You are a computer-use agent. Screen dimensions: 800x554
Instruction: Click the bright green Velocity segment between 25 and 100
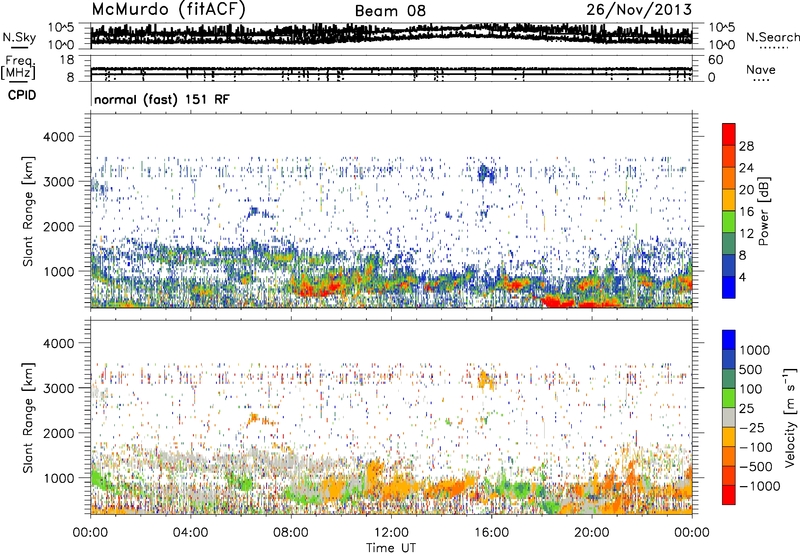click(729, 398)
